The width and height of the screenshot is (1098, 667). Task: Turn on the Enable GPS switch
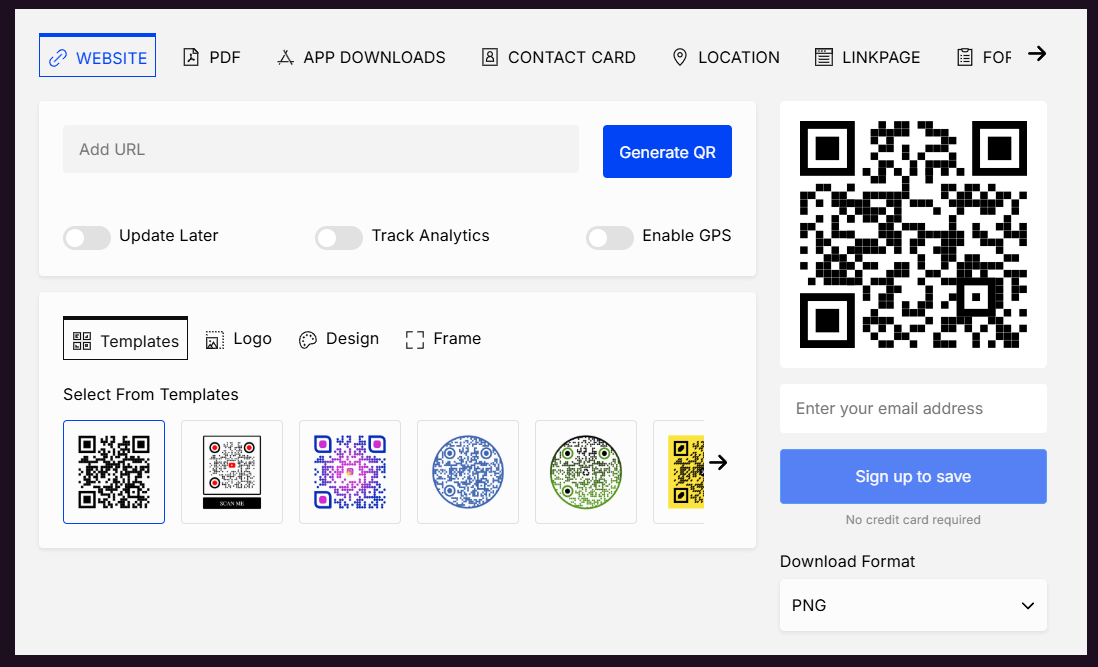(x=610, y=237)
